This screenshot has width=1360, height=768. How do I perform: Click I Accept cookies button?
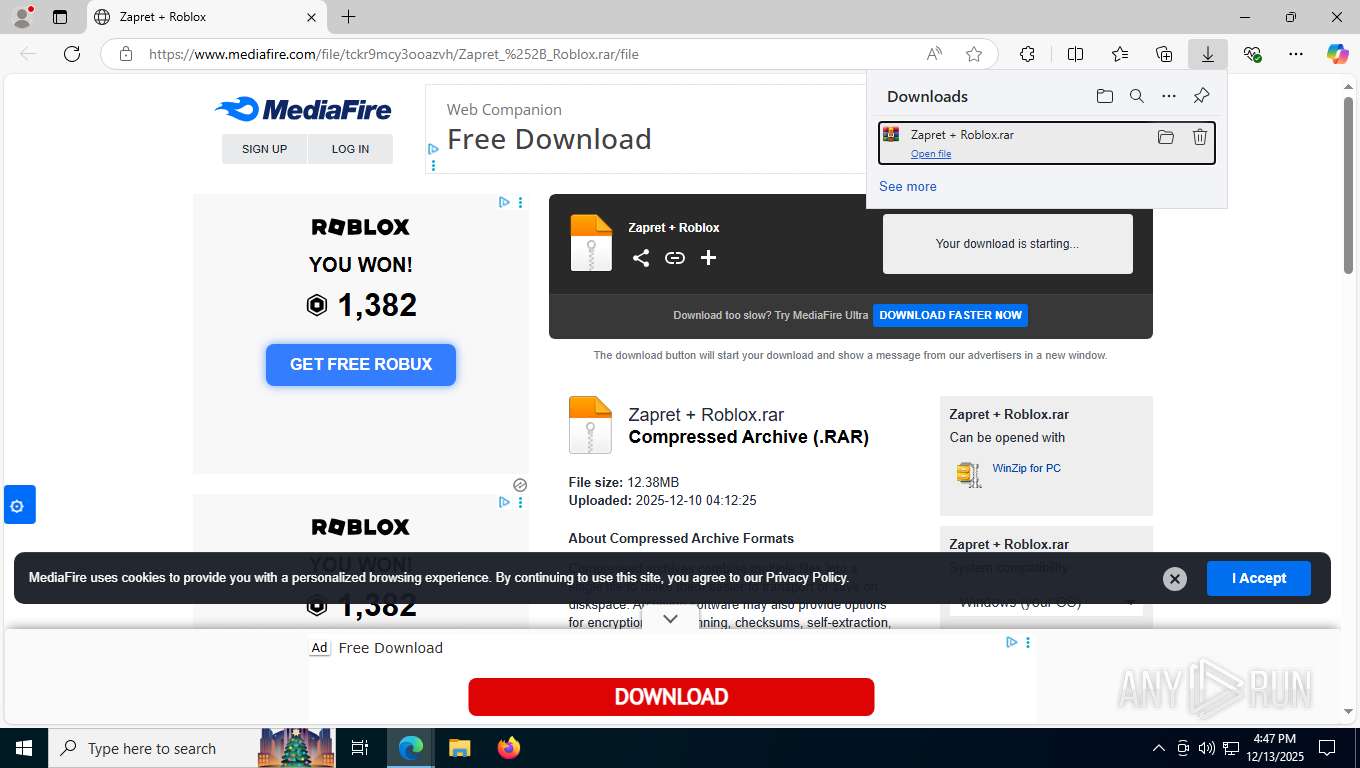[1258, 578]
